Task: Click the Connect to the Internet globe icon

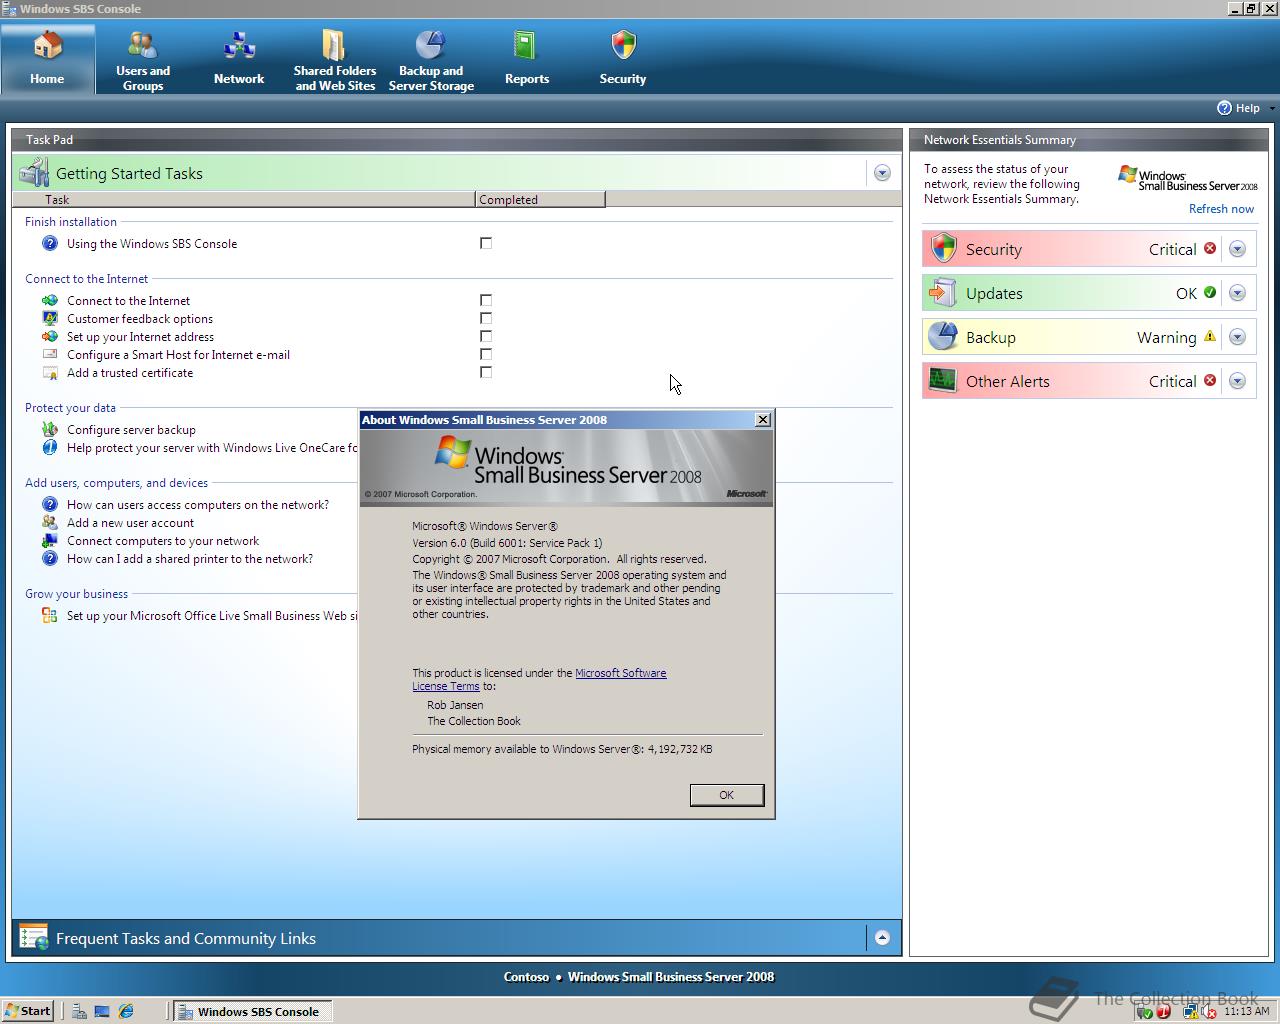Action: pos(50,300)
